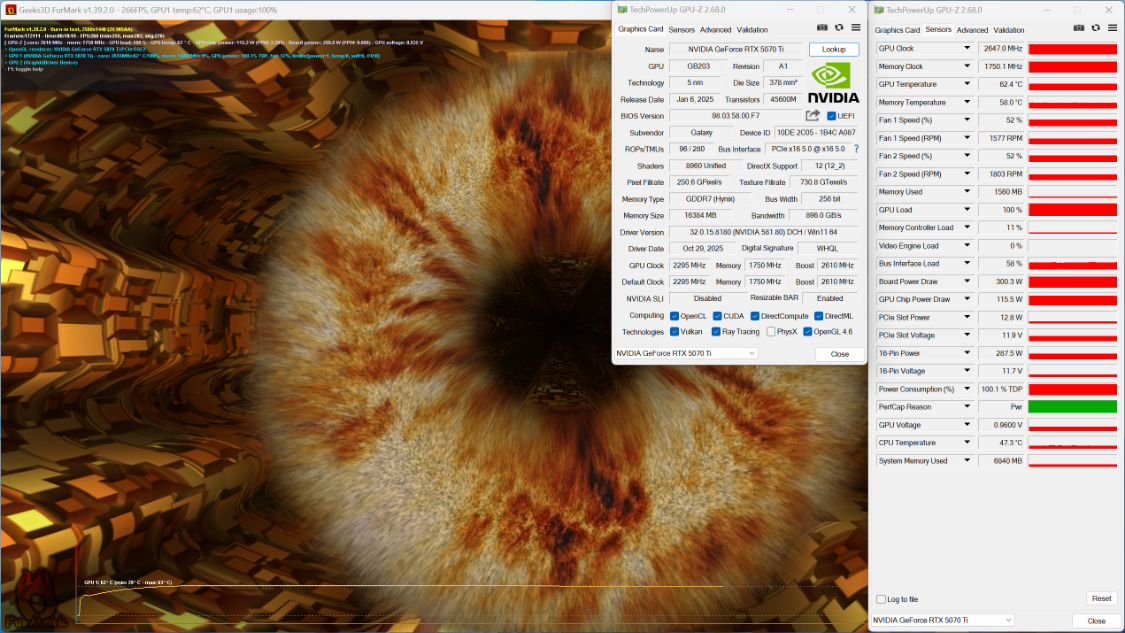This screenshot has width=1125, height=633.
Task: Expand the GPU Temperature sensor dropdown
Action: 966,84
